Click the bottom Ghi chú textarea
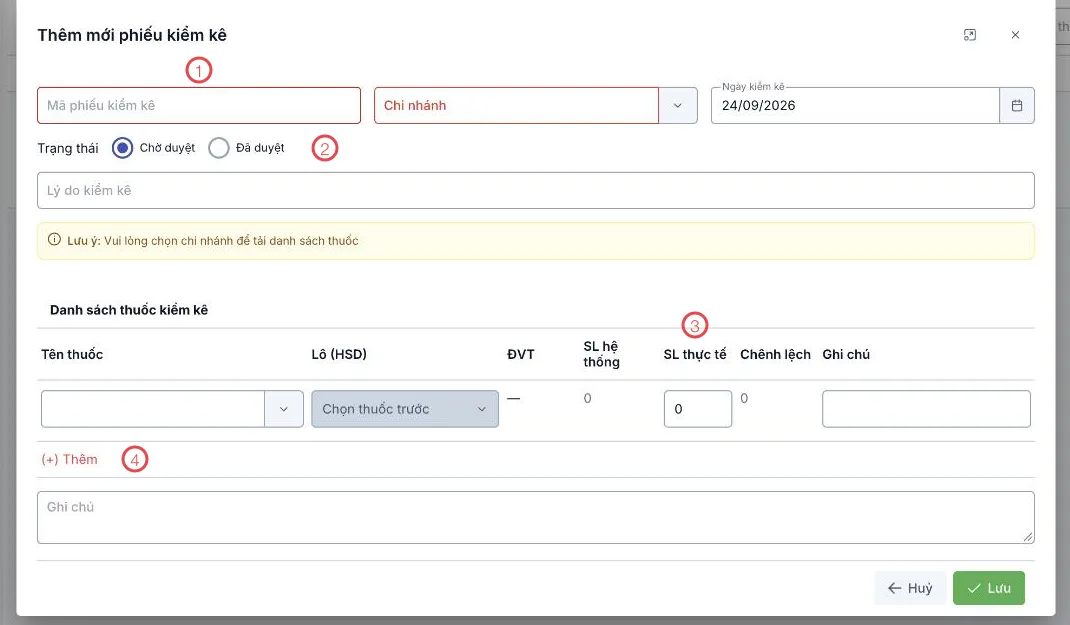This screenshot has width=1070, height=625. (536, 517)
